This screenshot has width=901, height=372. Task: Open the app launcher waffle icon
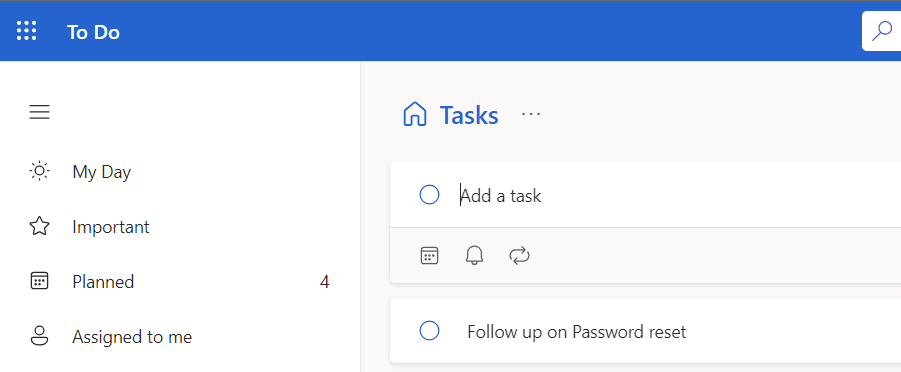click(26, 31)
